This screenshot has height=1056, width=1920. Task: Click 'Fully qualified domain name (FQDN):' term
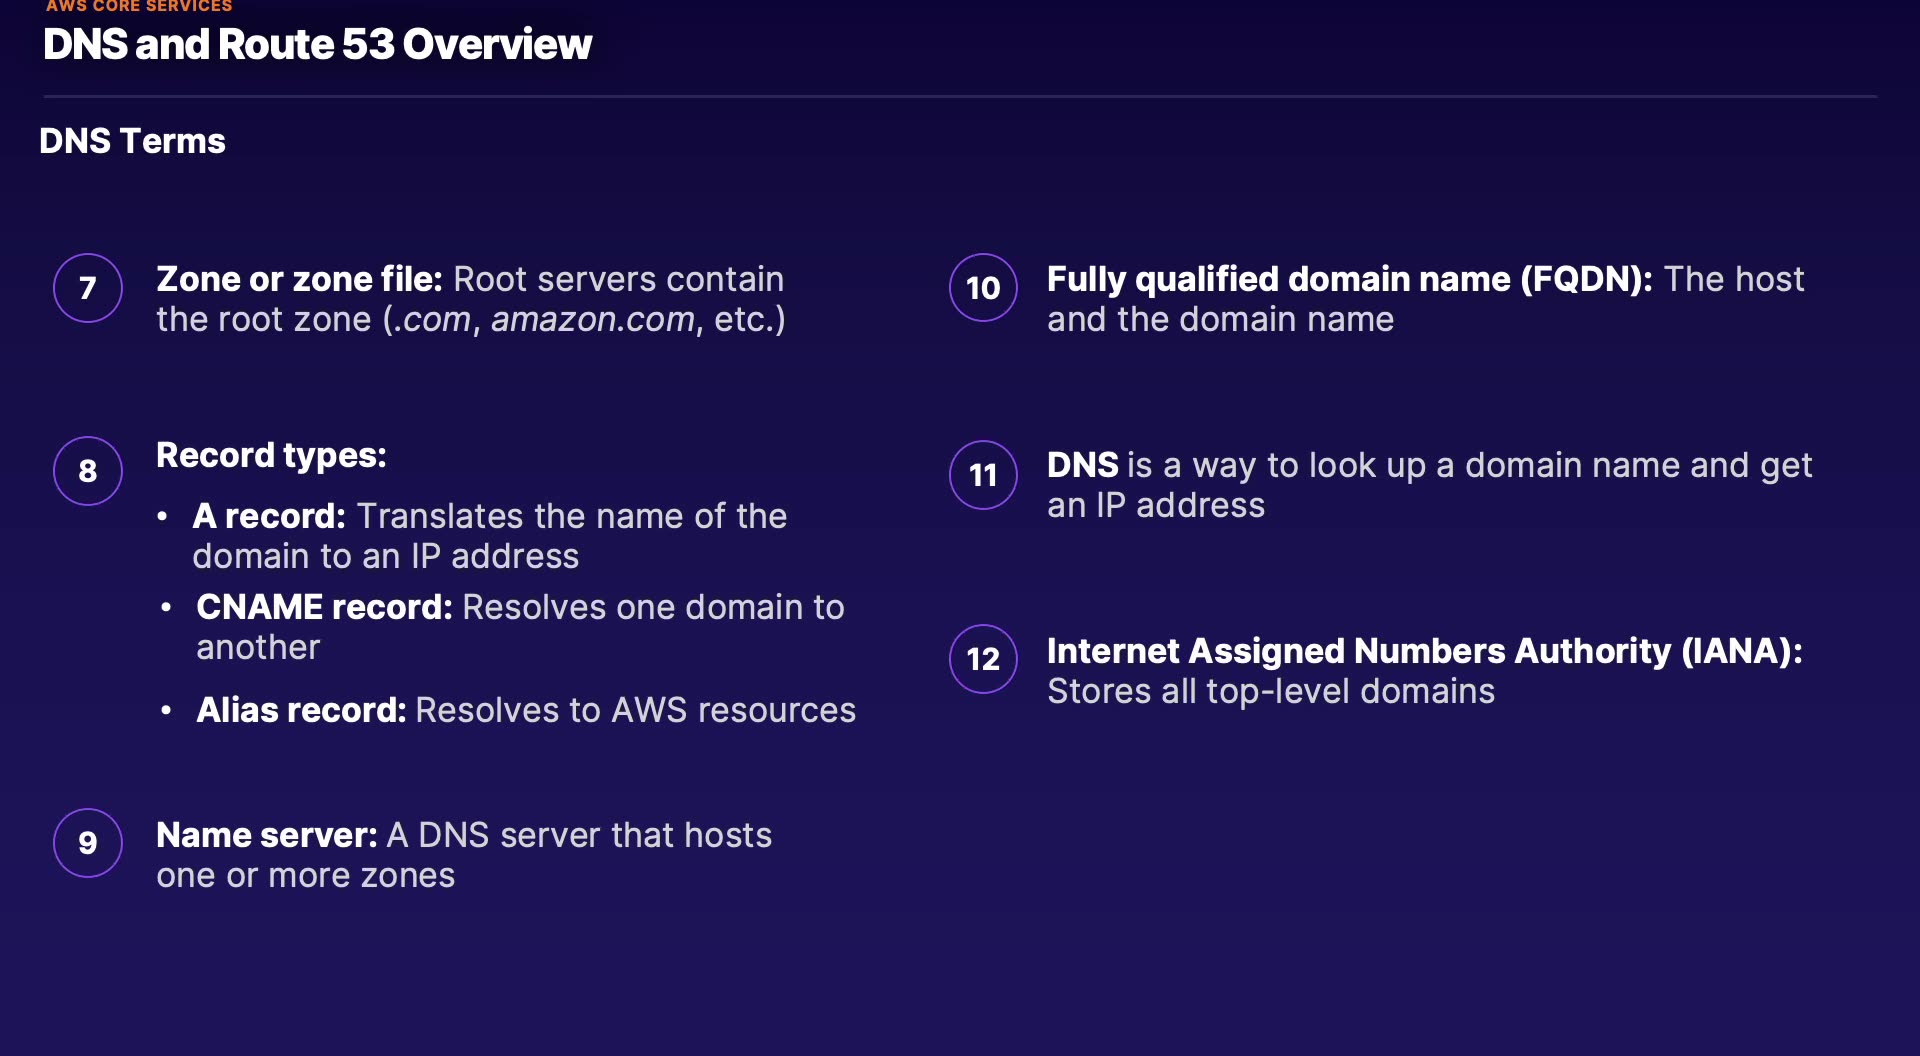coord(1349,279)
